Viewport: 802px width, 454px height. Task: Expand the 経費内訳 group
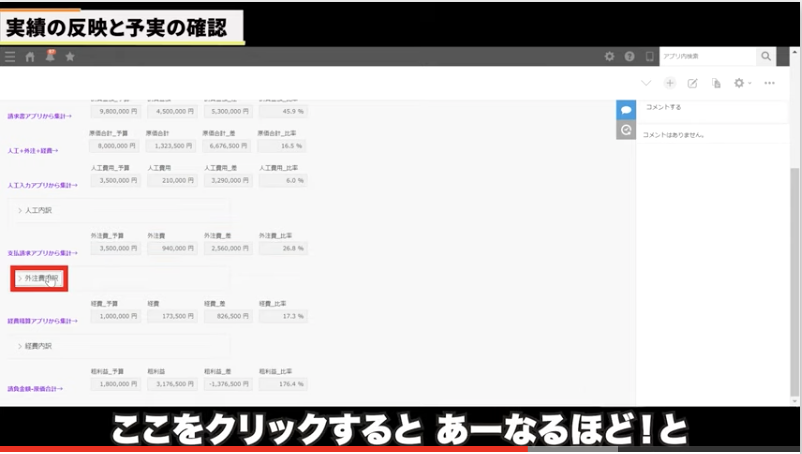pyautogui.click(x=35, y=346)
